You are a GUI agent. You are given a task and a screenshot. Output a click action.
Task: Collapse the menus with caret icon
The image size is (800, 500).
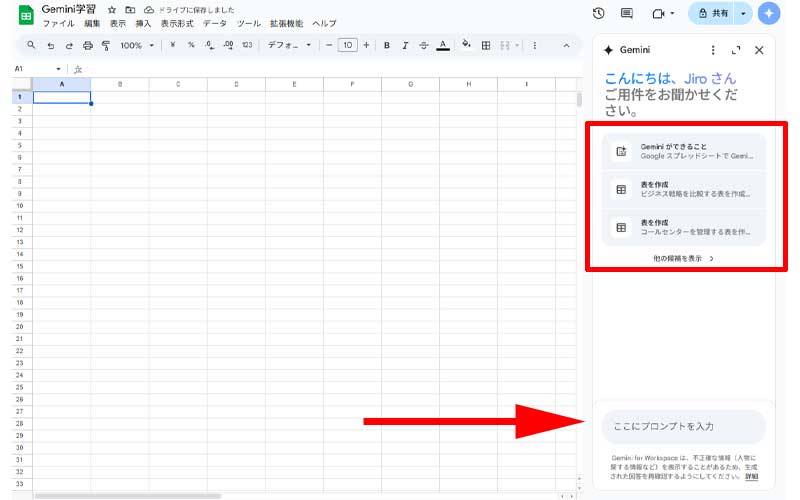pos(566,45)
